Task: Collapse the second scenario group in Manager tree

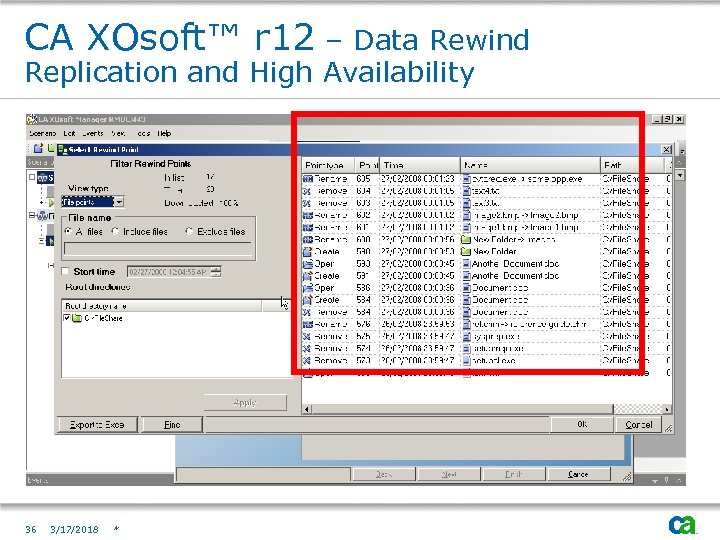Action: coord(33,214)
